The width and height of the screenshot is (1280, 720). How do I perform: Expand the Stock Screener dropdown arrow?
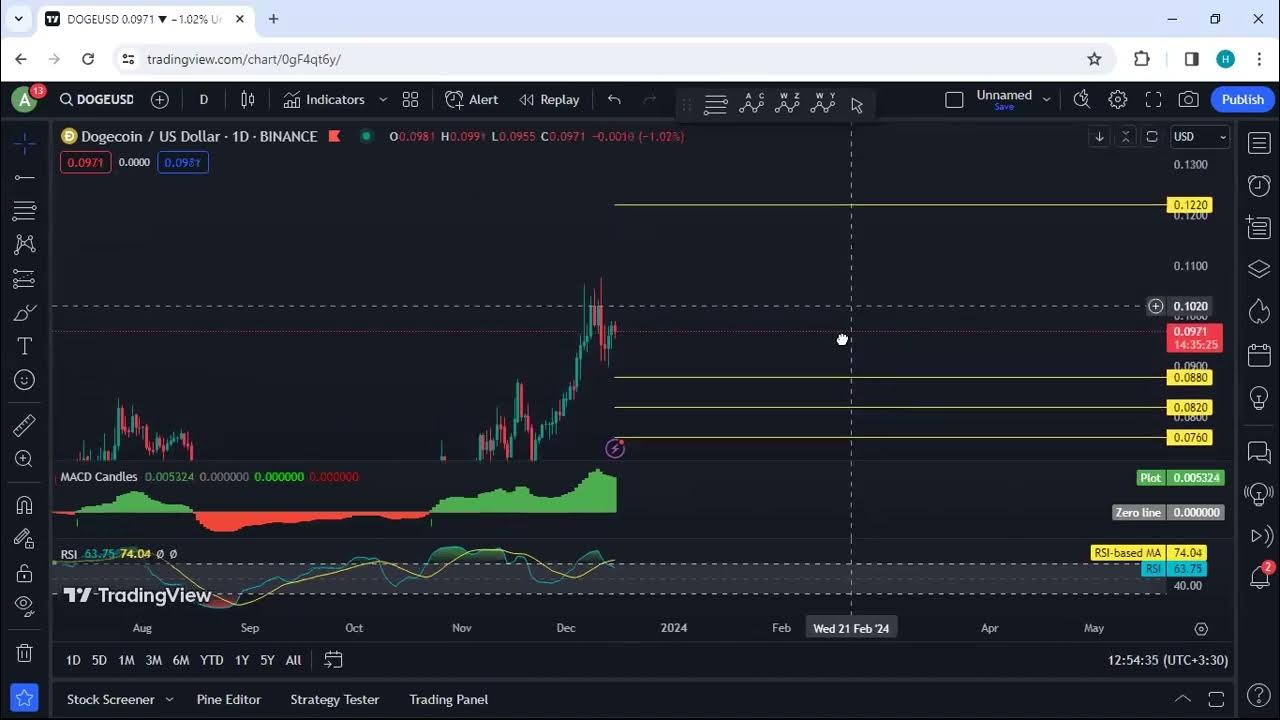coord(169,700)
